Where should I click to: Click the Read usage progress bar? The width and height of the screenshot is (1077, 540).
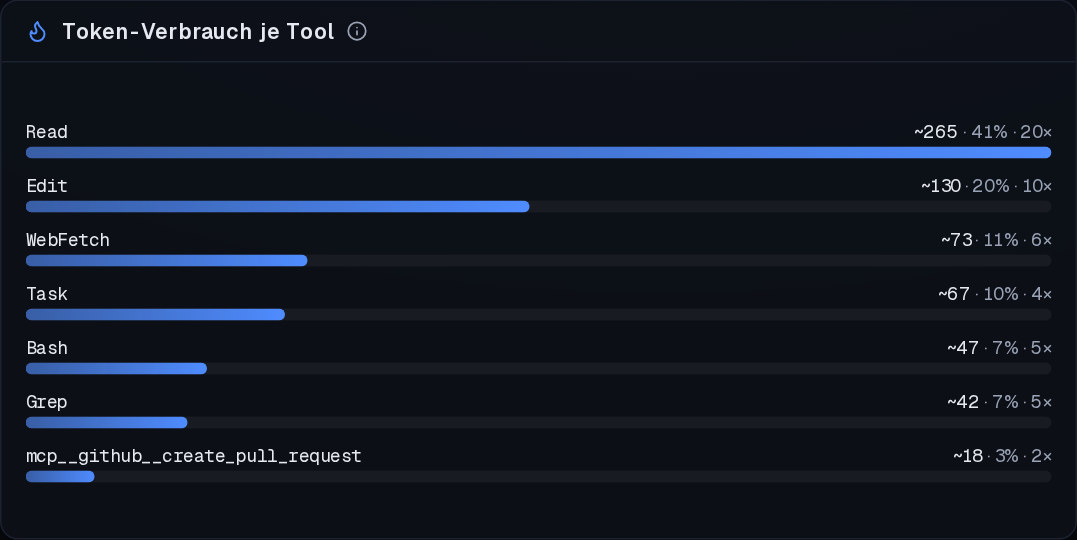pos(538,153)
